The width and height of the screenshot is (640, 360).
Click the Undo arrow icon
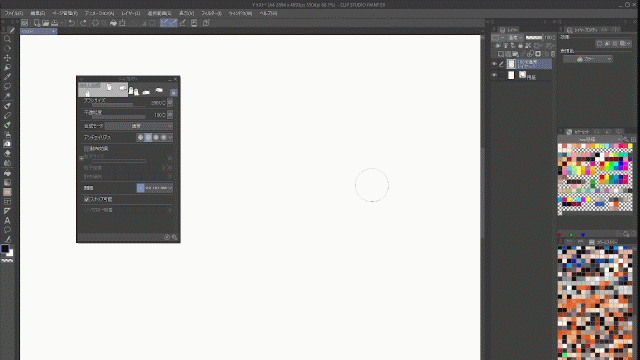[x=71, y=23]
